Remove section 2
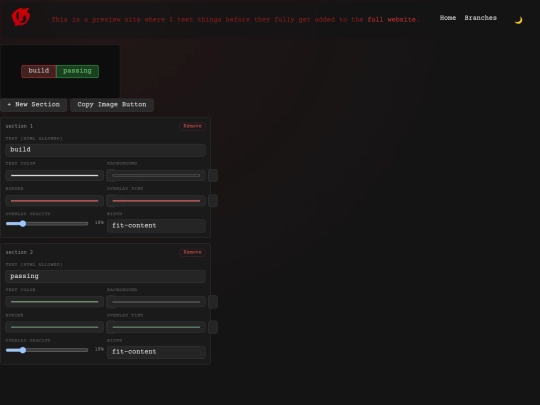 [193, 252]
